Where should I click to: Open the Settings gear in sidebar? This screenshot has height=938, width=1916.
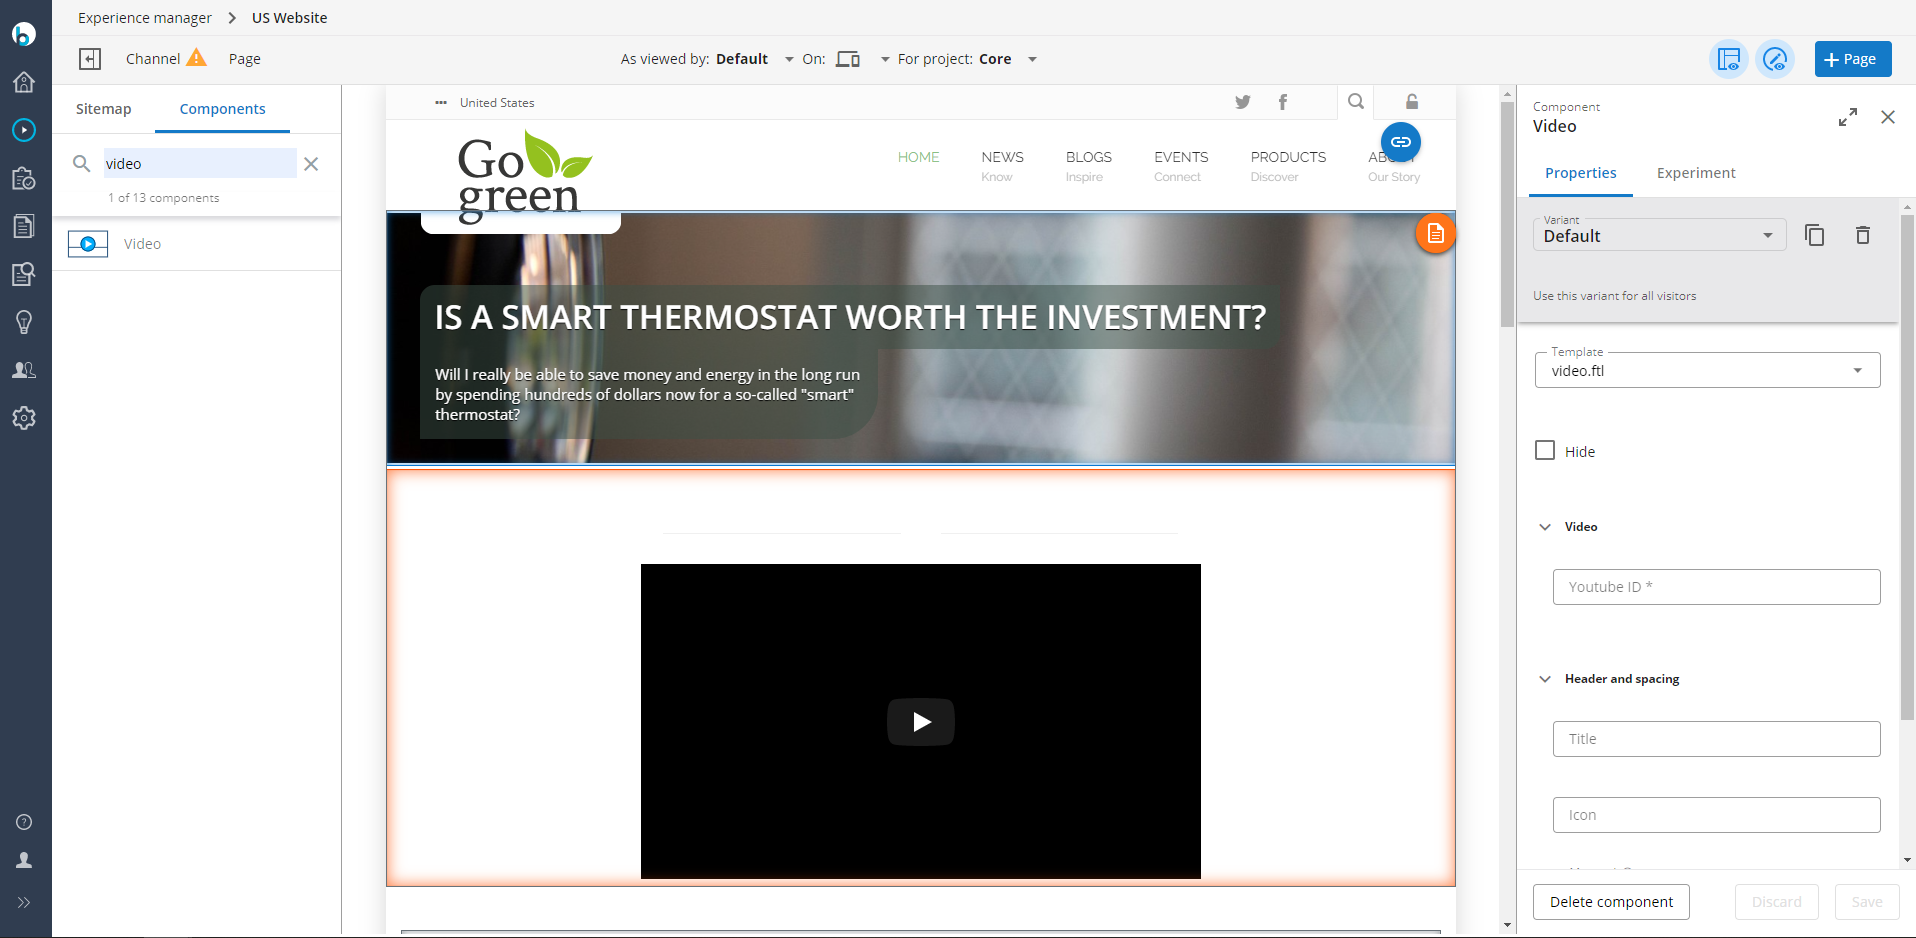coord(24,418)
